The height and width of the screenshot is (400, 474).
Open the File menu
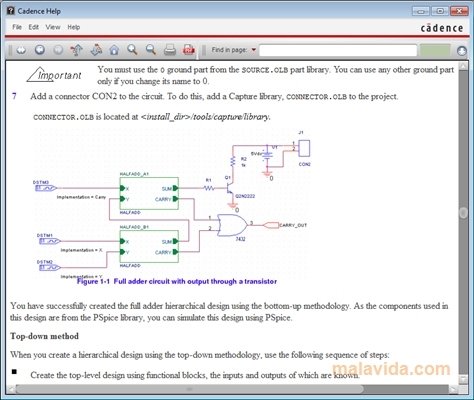[17, 27]
